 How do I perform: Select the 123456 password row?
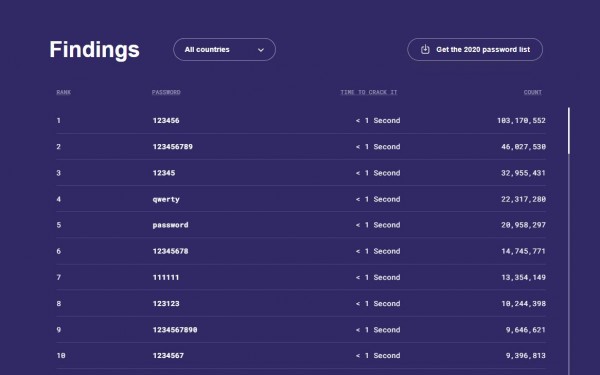click(301, 121)
